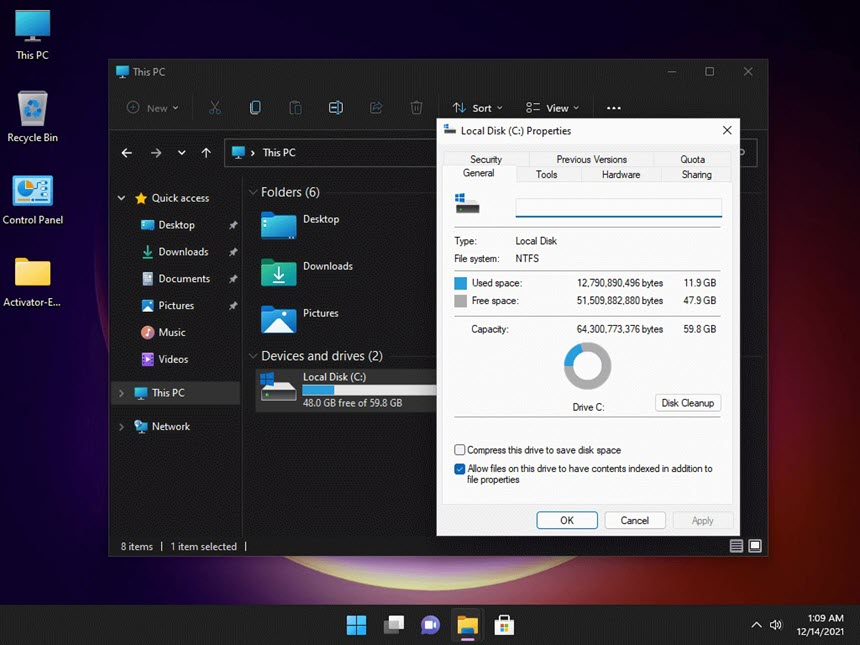
Task: Switch to the Hardware tab
Action: (621, 174)
